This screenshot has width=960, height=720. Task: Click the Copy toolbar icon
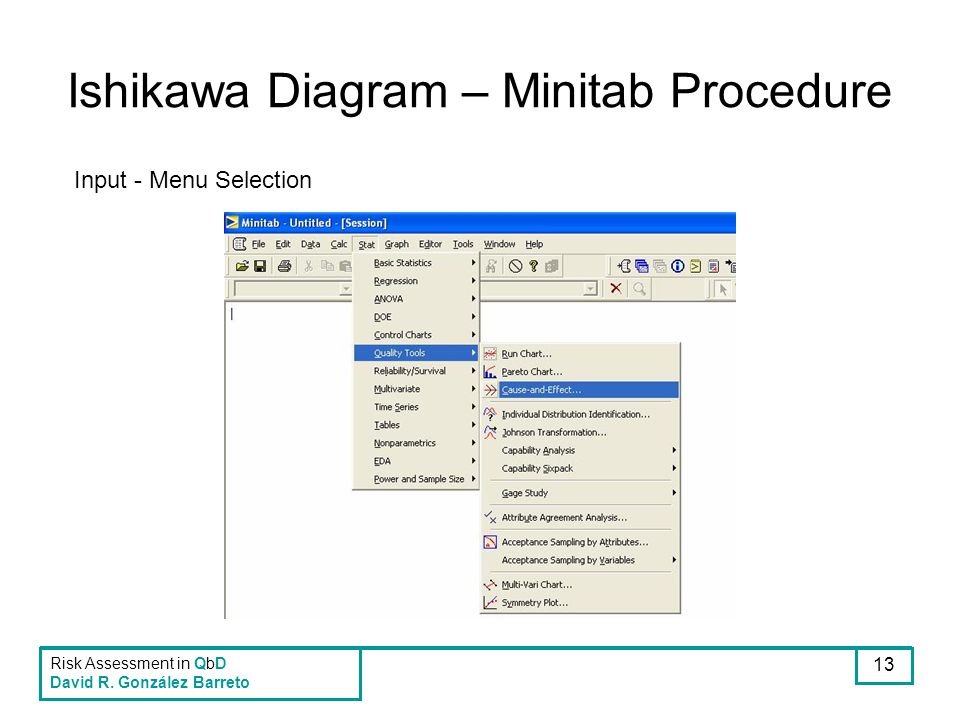(x=328, y=266)
